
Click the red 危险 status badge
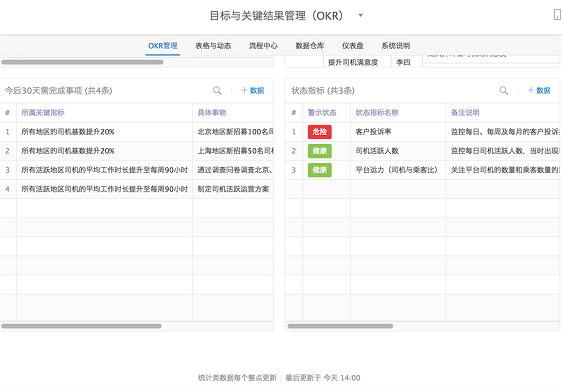click(x=320, y=132)
